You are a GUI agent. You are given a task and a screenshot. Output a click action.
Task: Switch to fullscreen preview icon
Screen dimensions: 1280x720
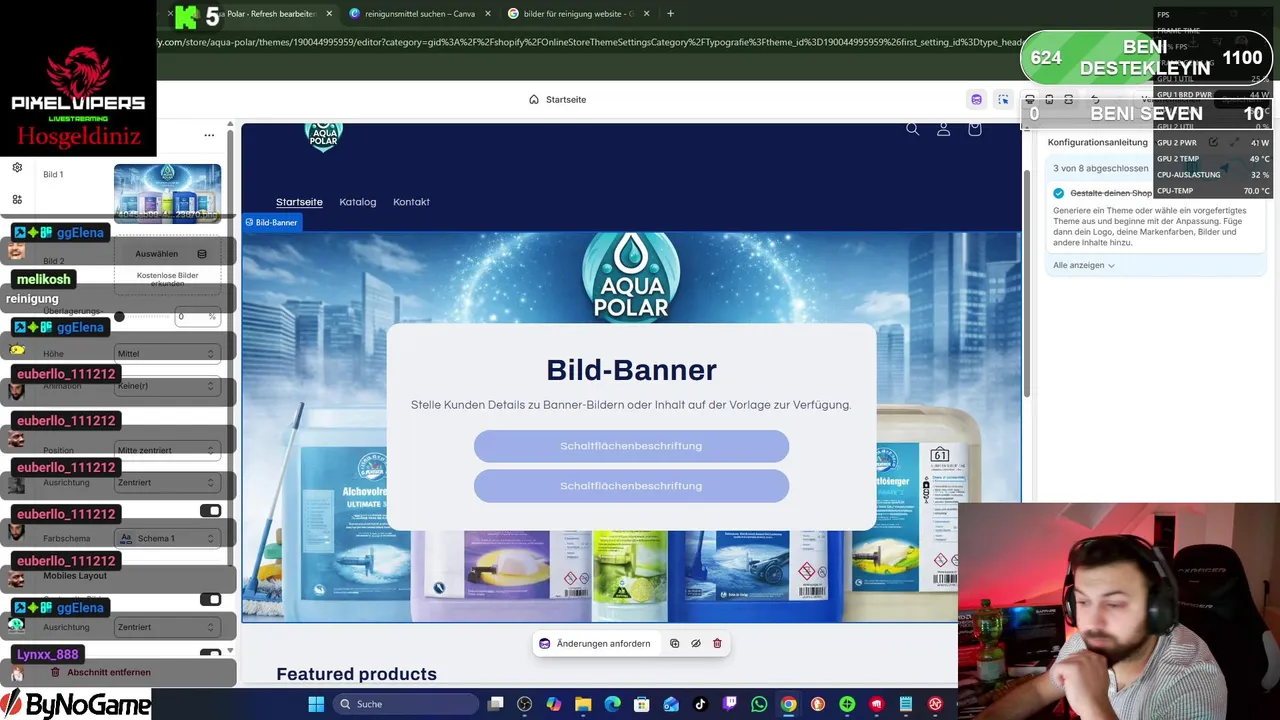(x=1068, y=99)
